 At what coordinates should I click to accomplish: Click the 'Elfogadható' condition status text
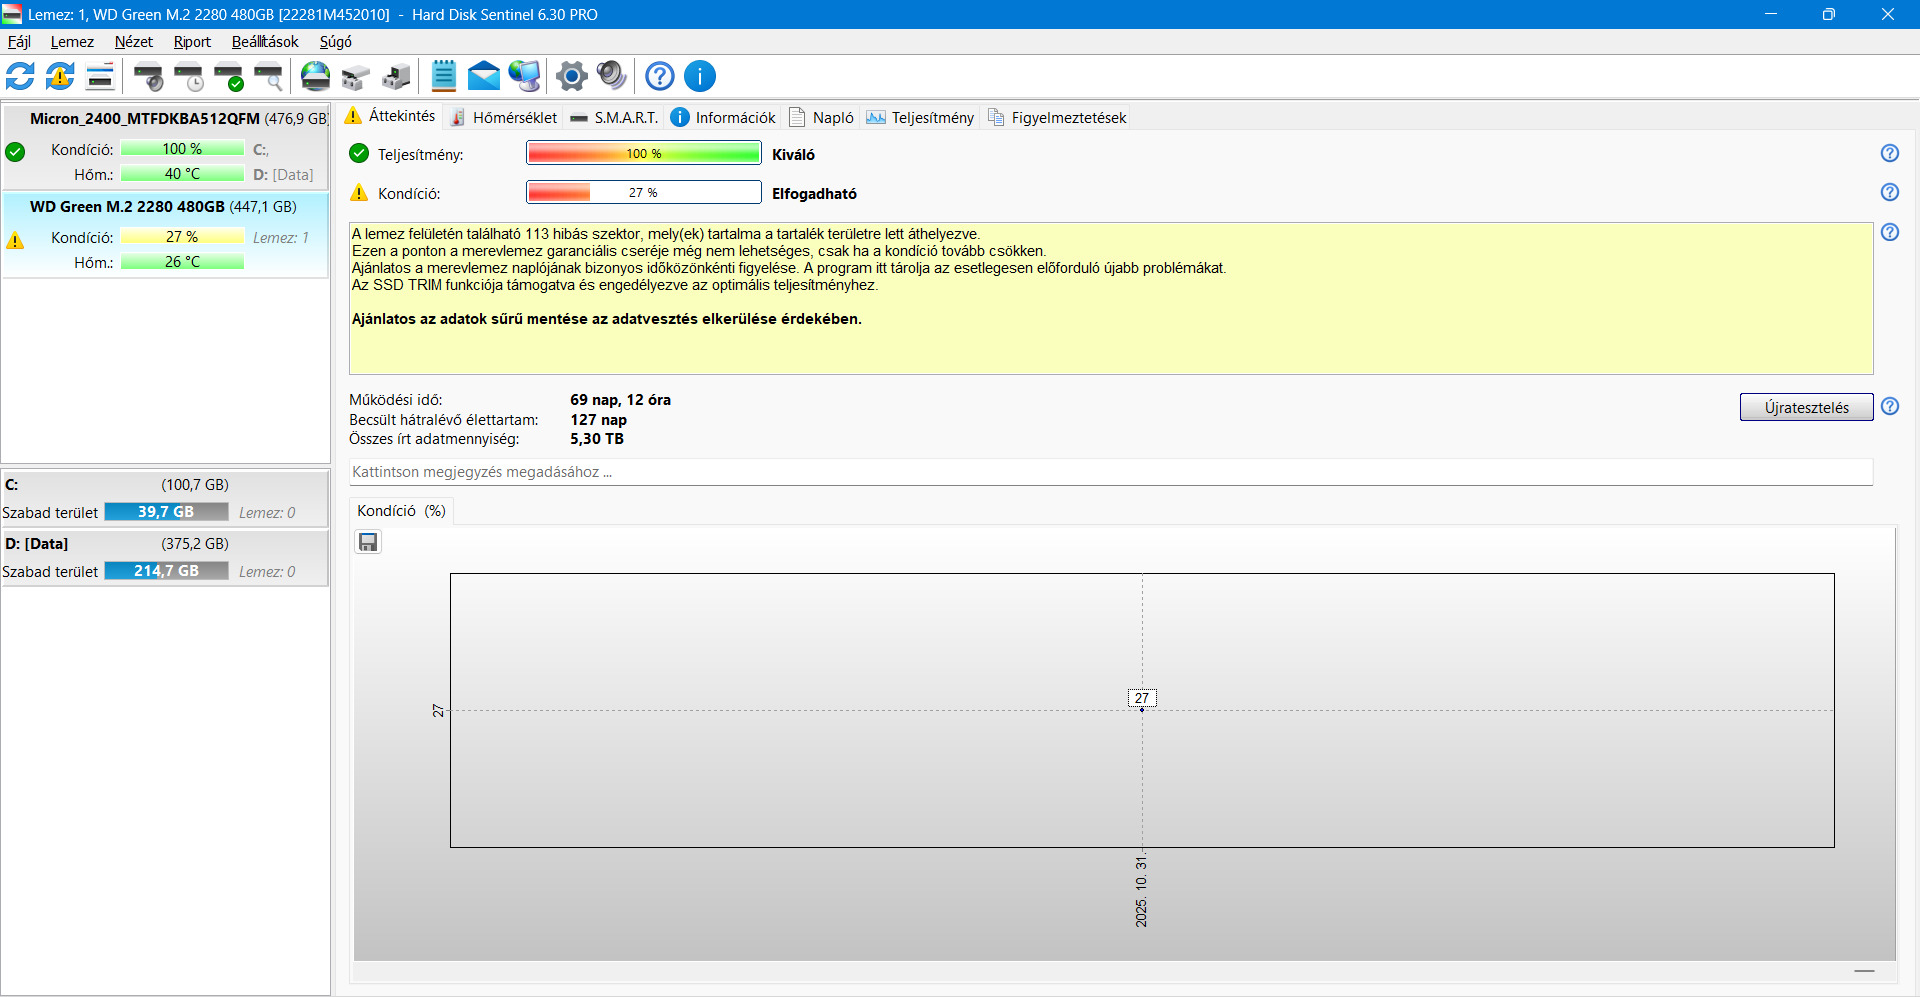(814, 194)
